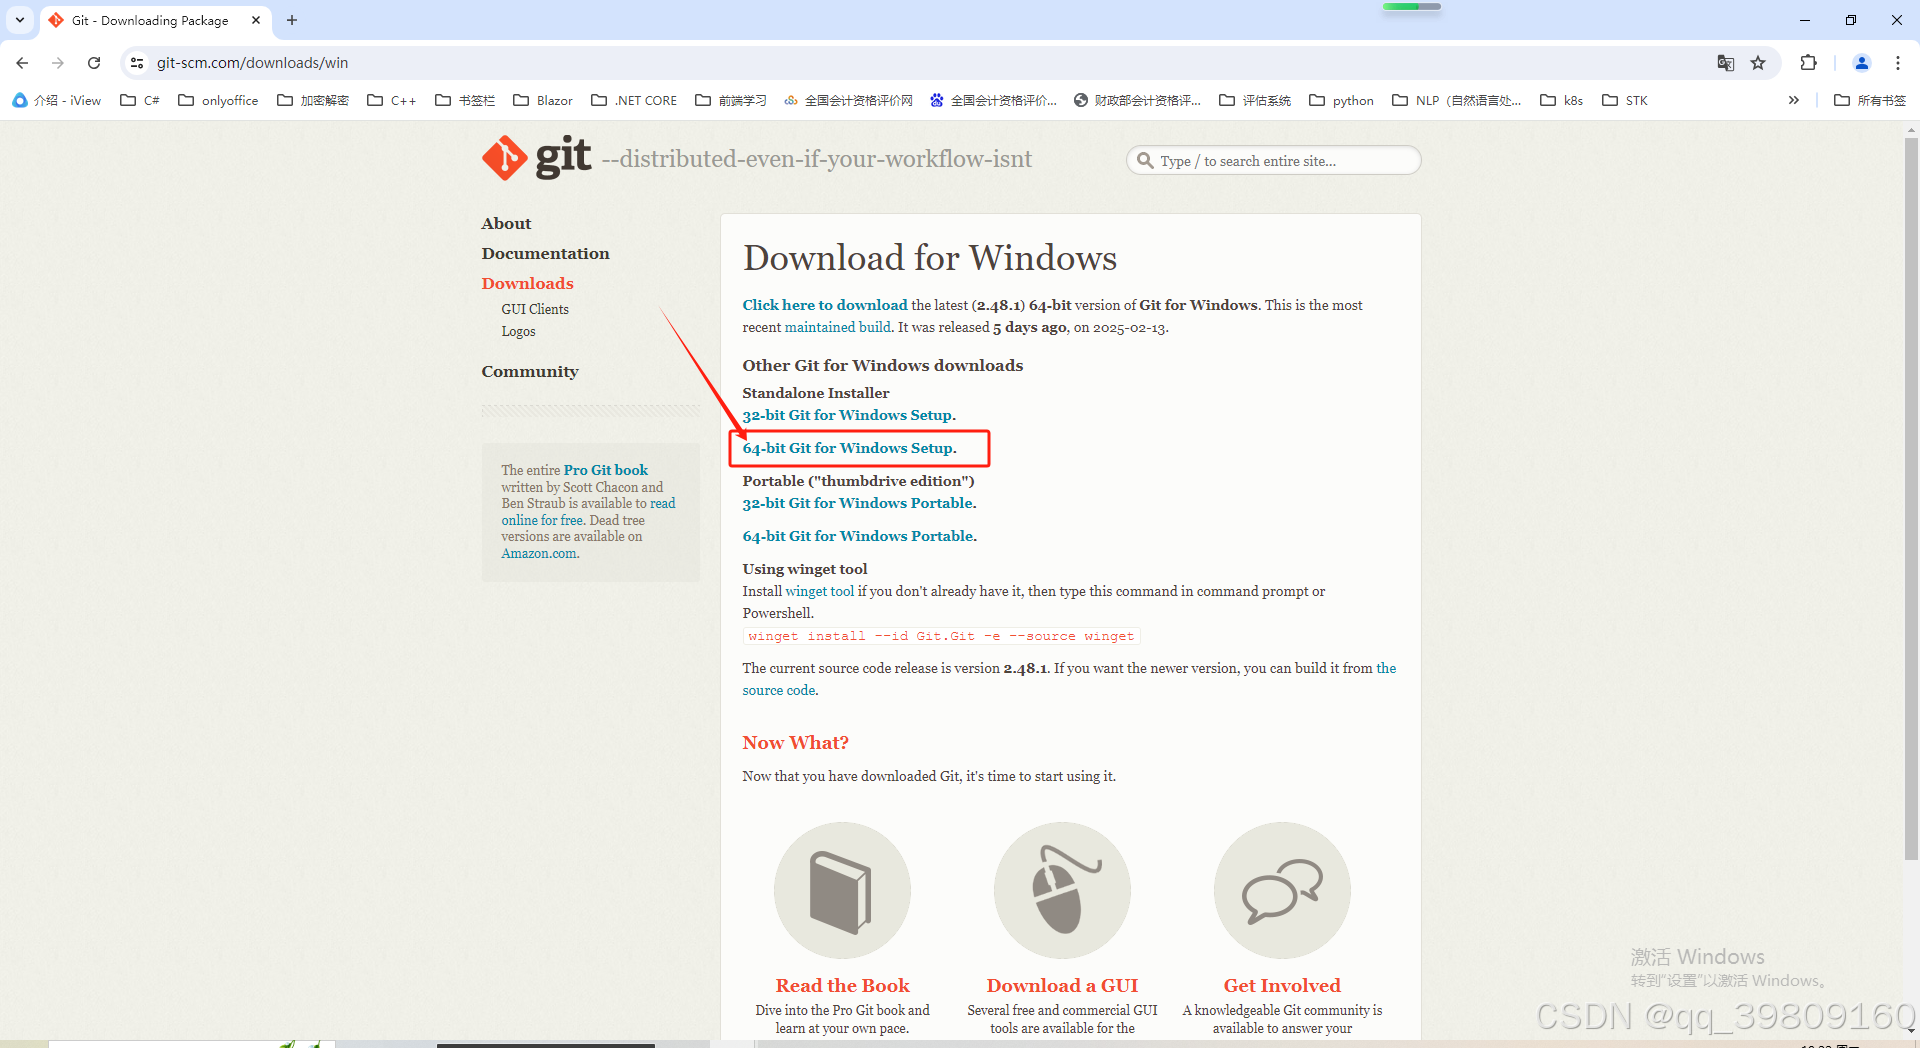
Task: Click the Download a GUI heading link
Action: [x=1062, y=985]
